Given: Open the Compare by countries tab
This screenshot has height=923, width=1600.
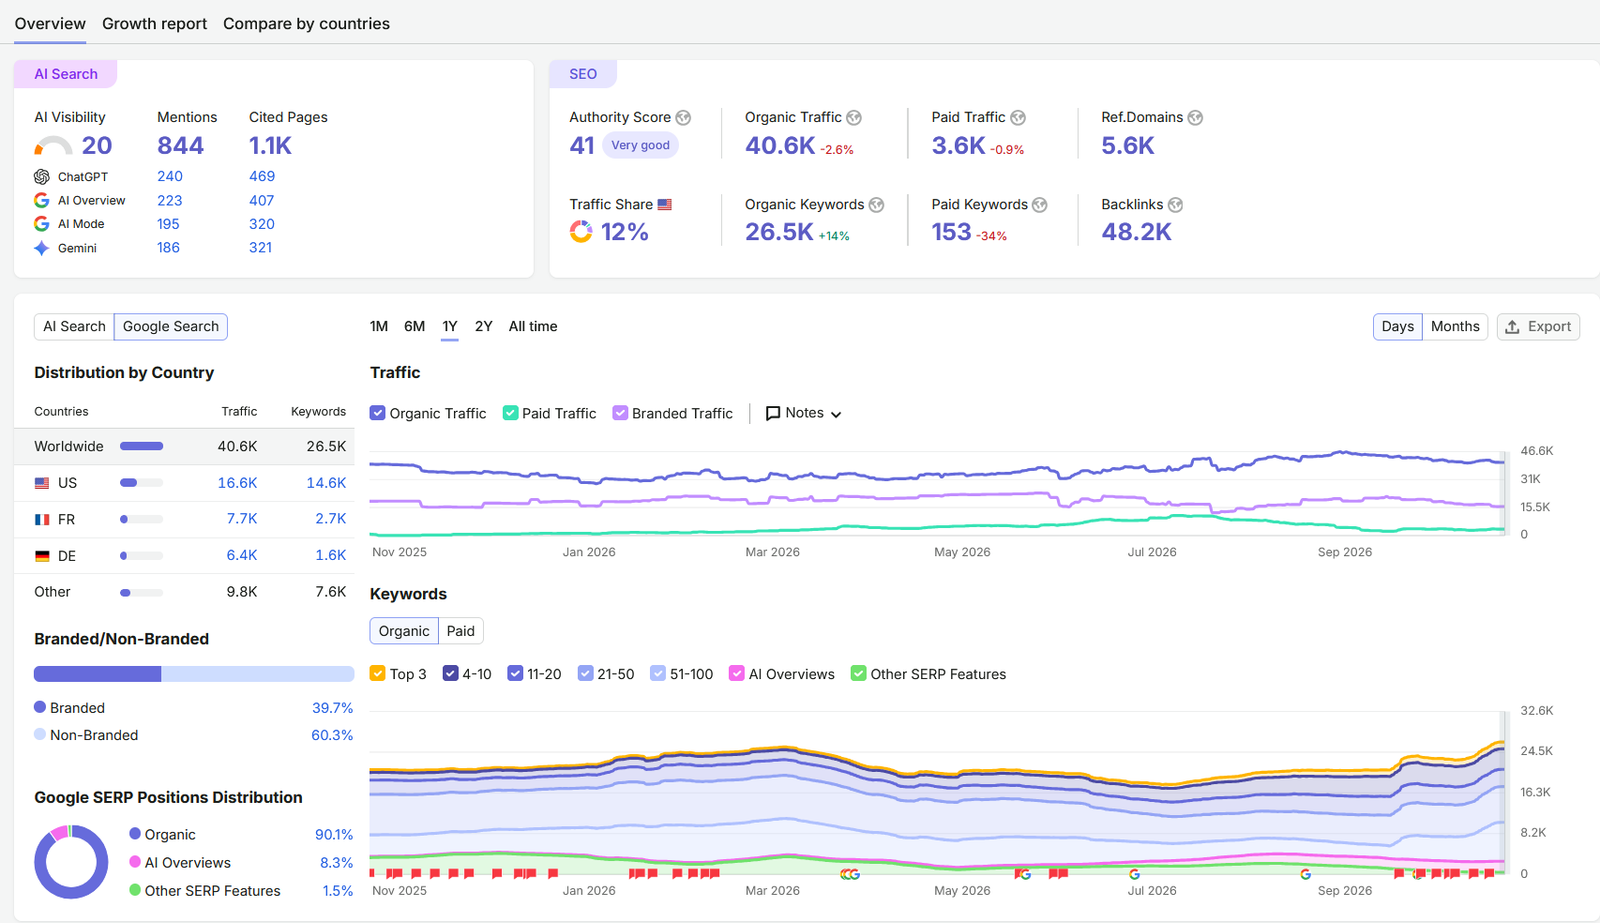Looking at the screenshot, I should click(306, 23).
